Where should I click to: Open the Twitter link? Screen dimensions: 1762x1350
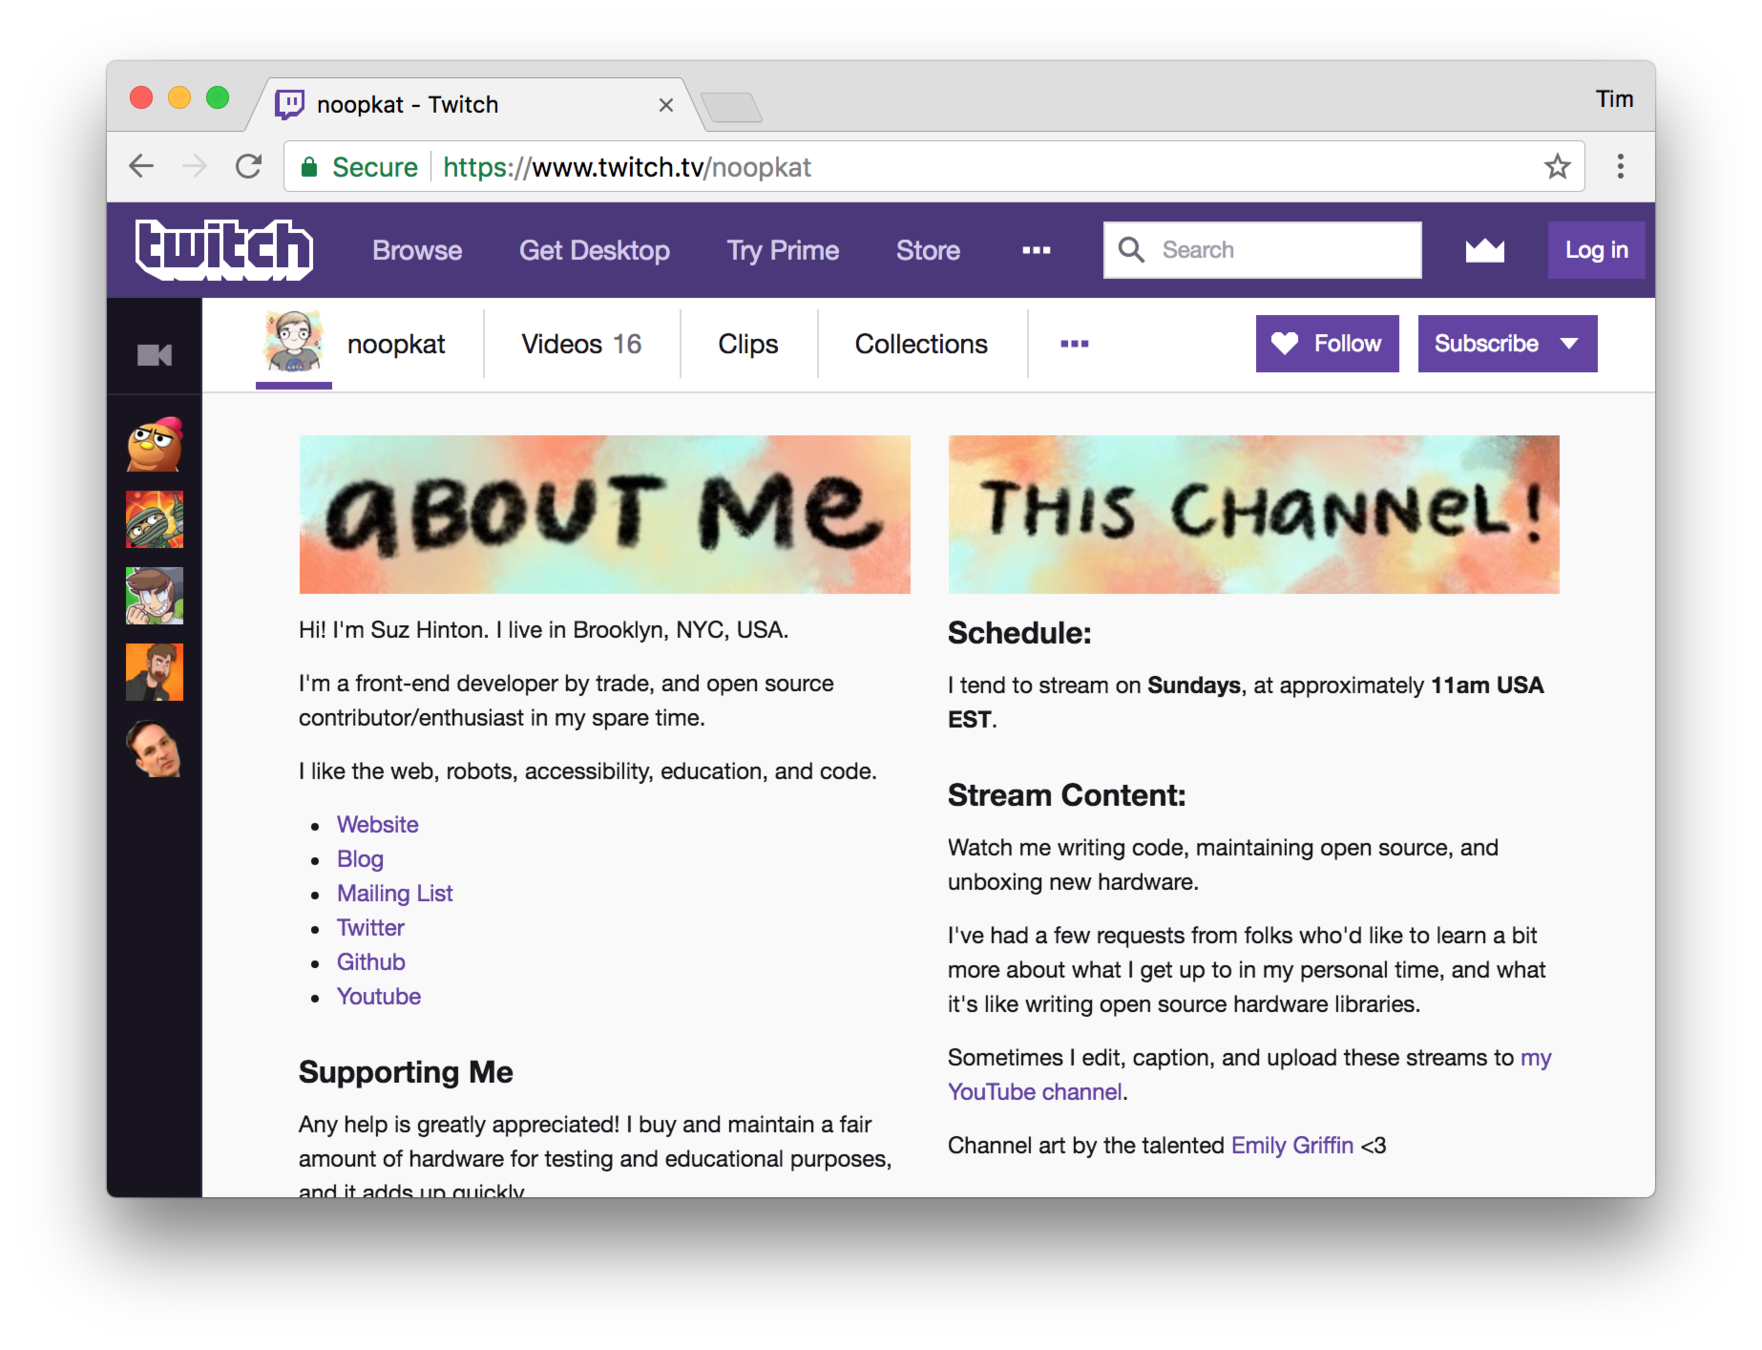coord(370,928)
